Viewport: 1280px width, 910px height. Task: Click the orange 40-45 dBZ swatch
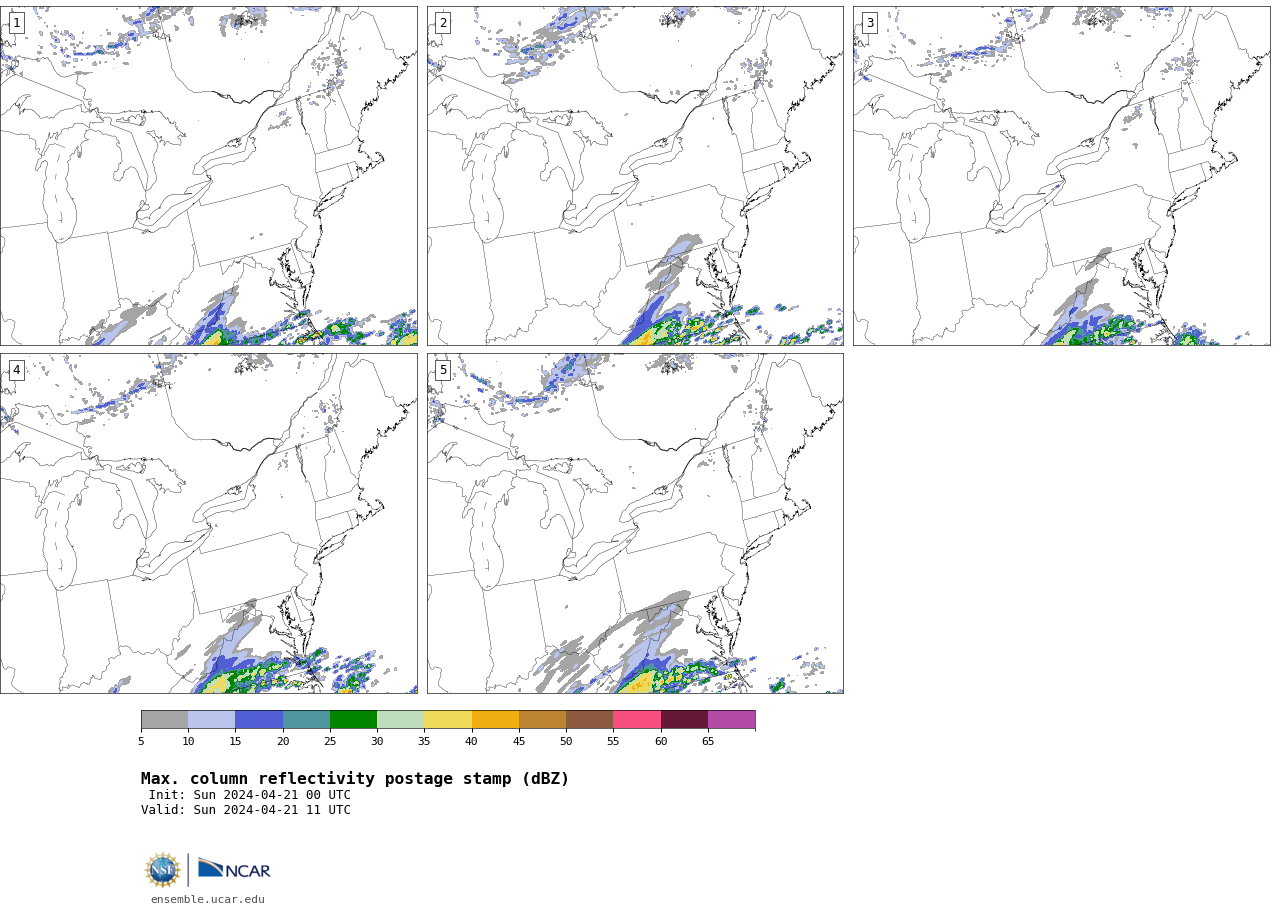tap(495, 720)
